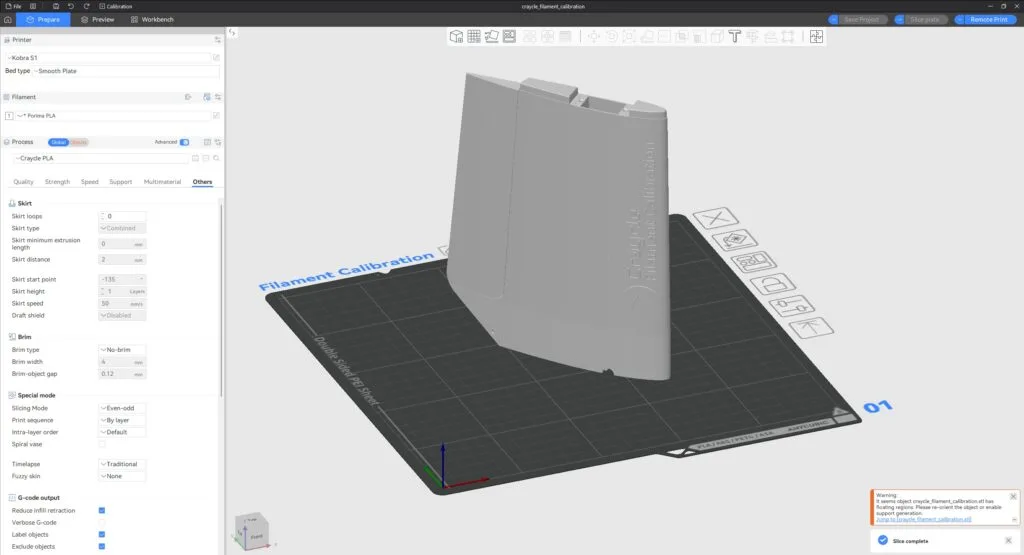1024x555 pixels.
Task: Toggle the Advanced mode switch
Action: coord(184,142)
